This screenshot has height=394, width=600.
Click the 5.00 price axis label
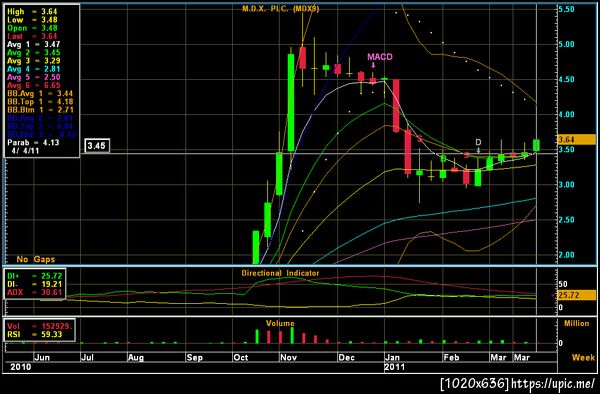(566, 44)
